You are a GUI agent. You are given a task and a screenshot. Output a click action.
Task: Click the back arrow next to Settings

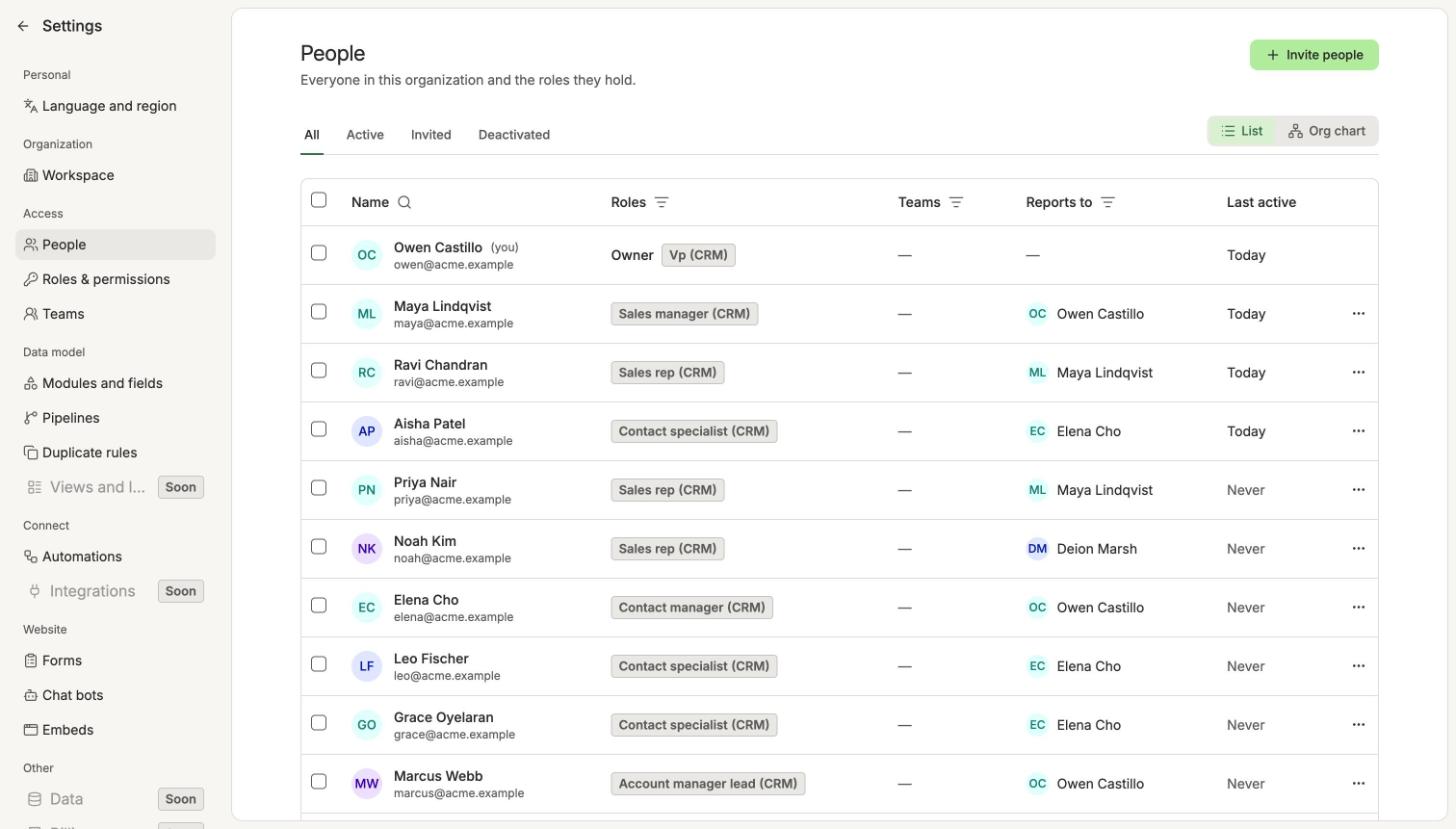tap(23, 26)
